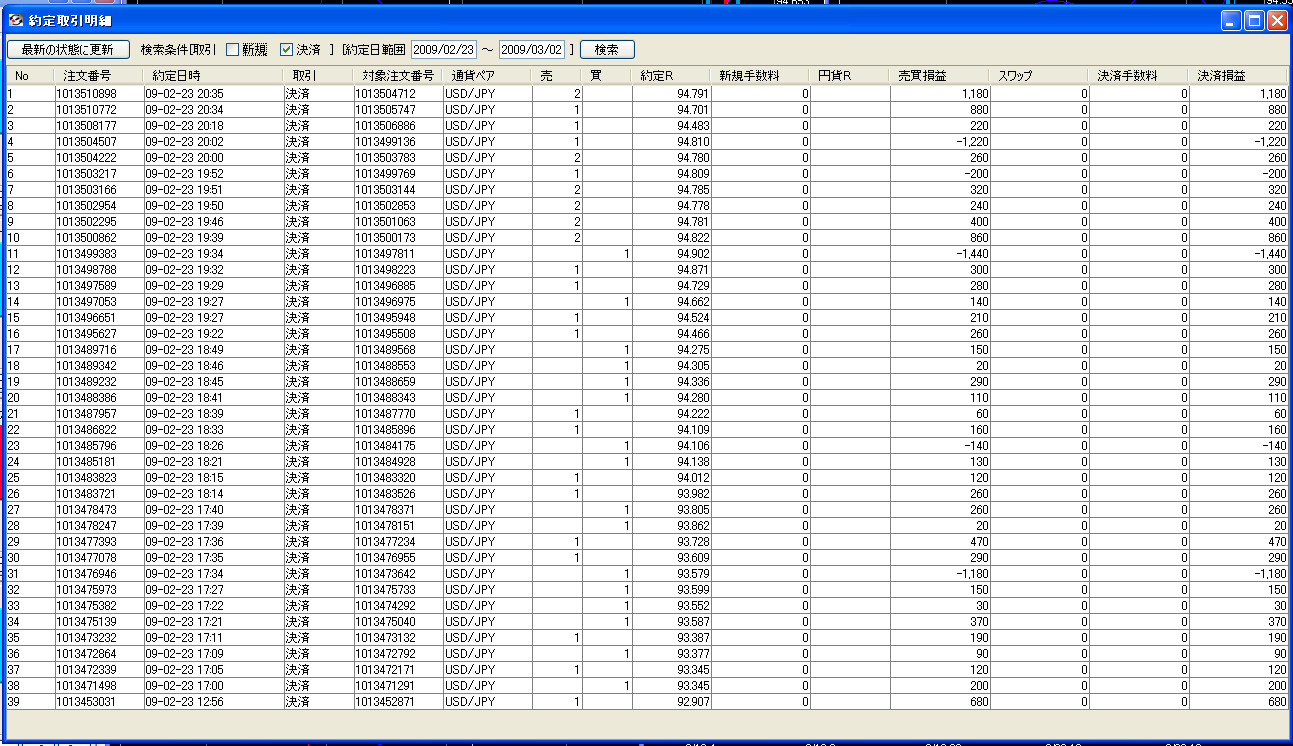Click the 約定R column header

click(x=672, y=76)
